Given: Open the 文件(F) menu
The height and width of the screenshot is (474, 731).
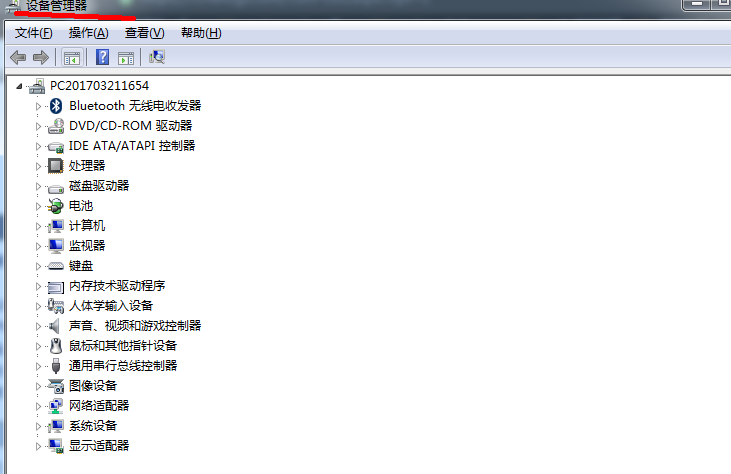Looking at the screenshot, I should click(x=34, y=33).
